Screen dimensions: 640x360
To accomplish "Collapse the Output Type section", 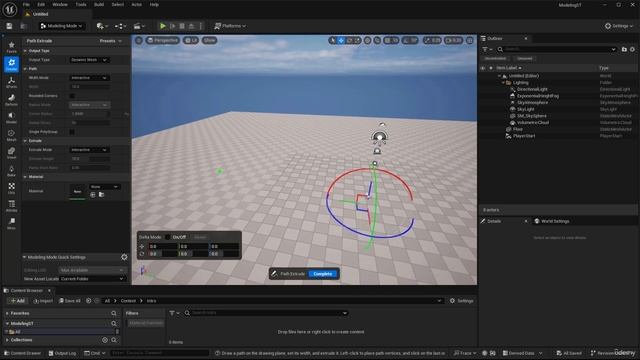I will click(x=25, y=51).
